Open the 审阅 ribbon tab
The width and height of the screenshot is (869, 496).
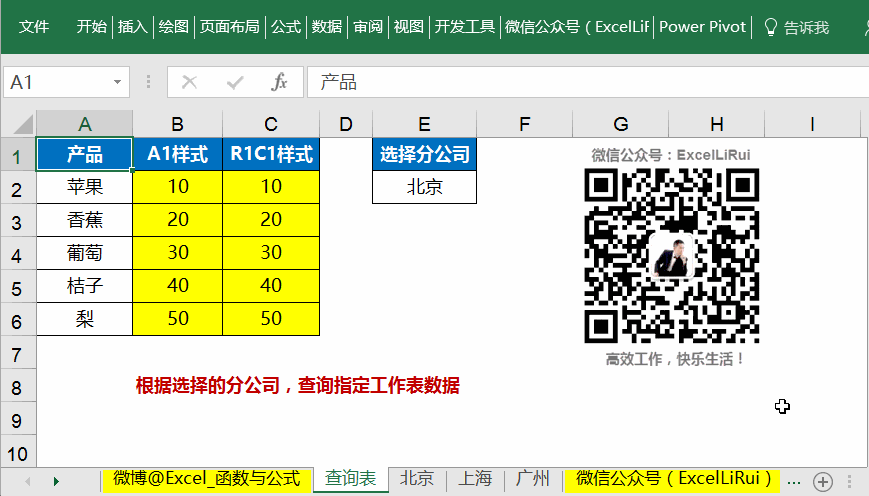[x=368, y=27]
